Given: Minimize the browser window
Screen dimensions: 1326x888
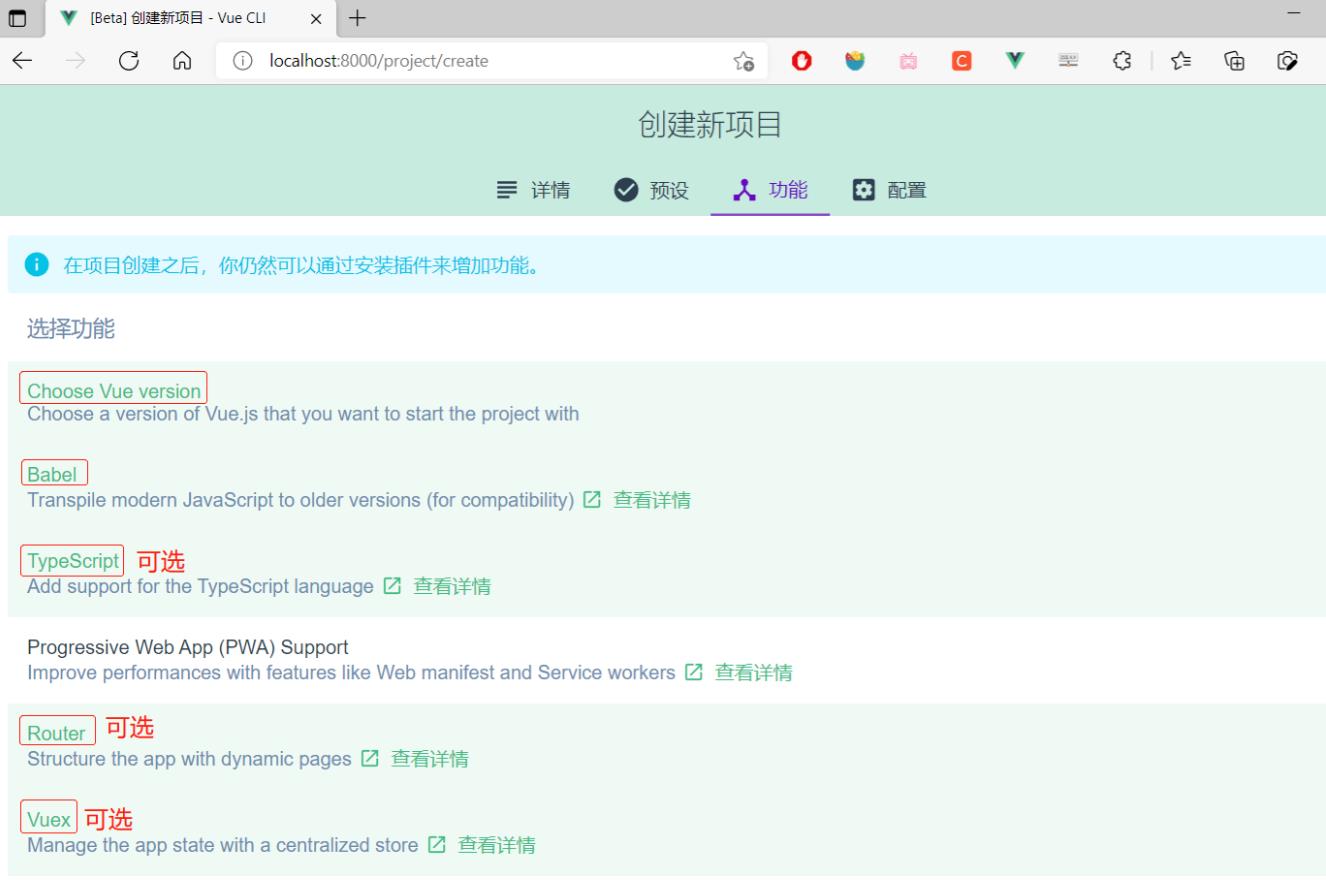Looking at the screenshot, I should [1293, 14].
